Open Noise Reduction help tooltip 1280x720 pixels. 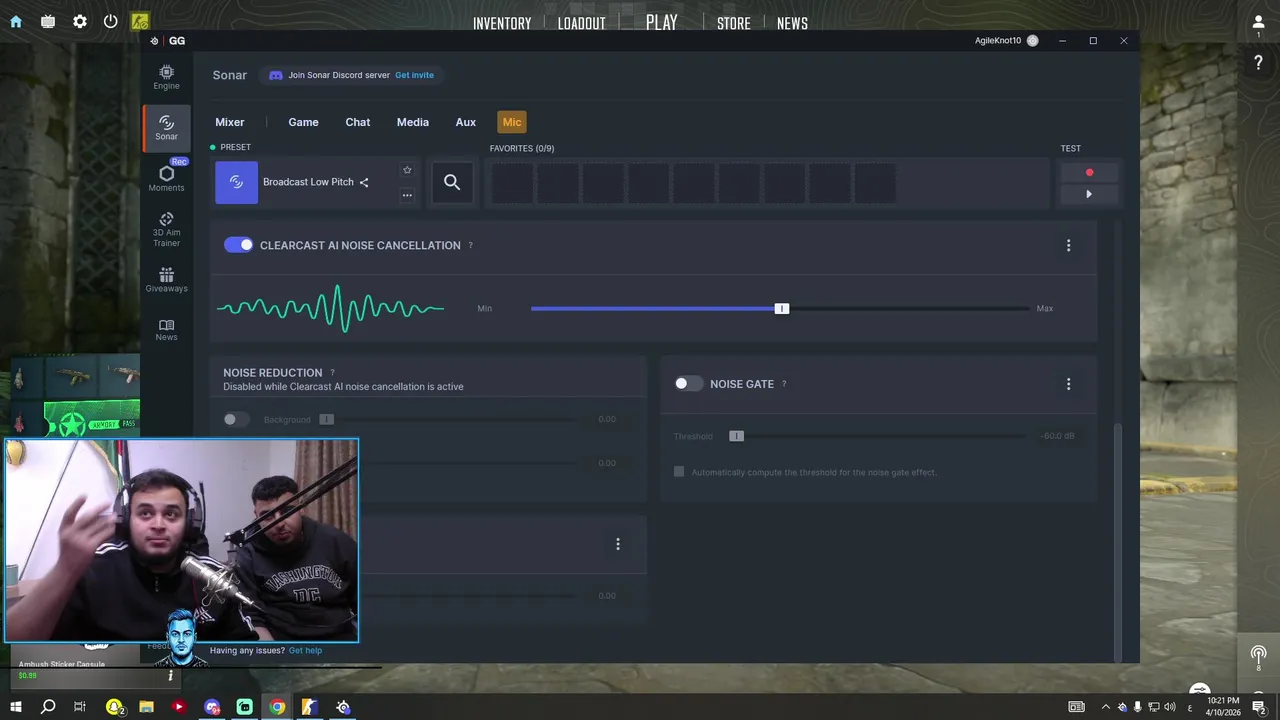tap(332, 373)
